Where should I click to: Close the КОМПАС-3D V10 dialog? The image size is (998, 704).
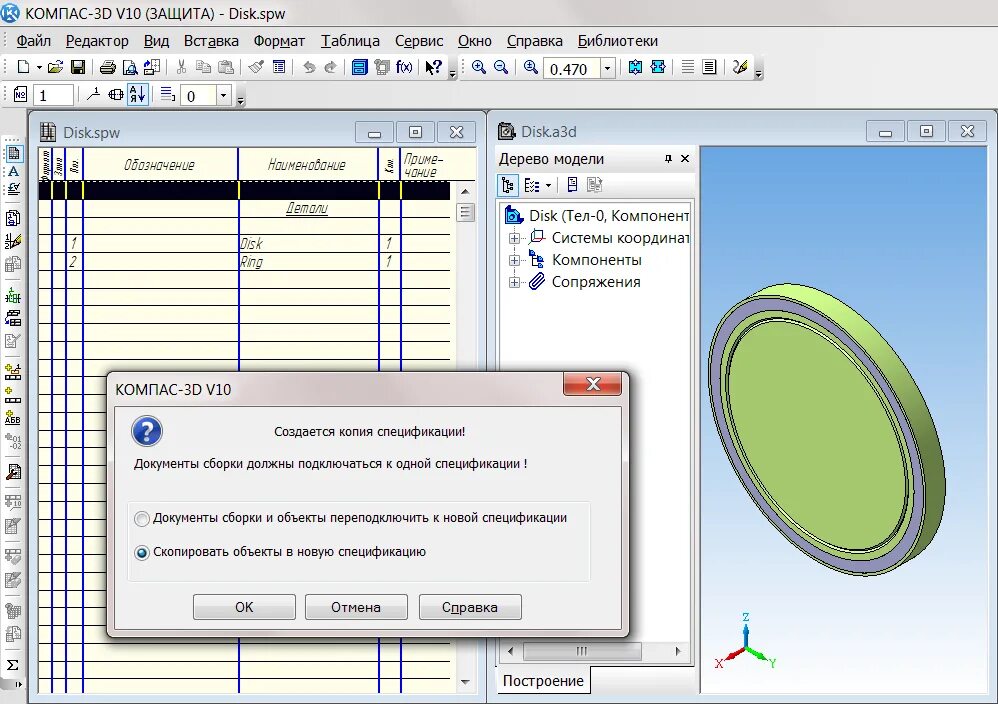[x=593, y=384]
